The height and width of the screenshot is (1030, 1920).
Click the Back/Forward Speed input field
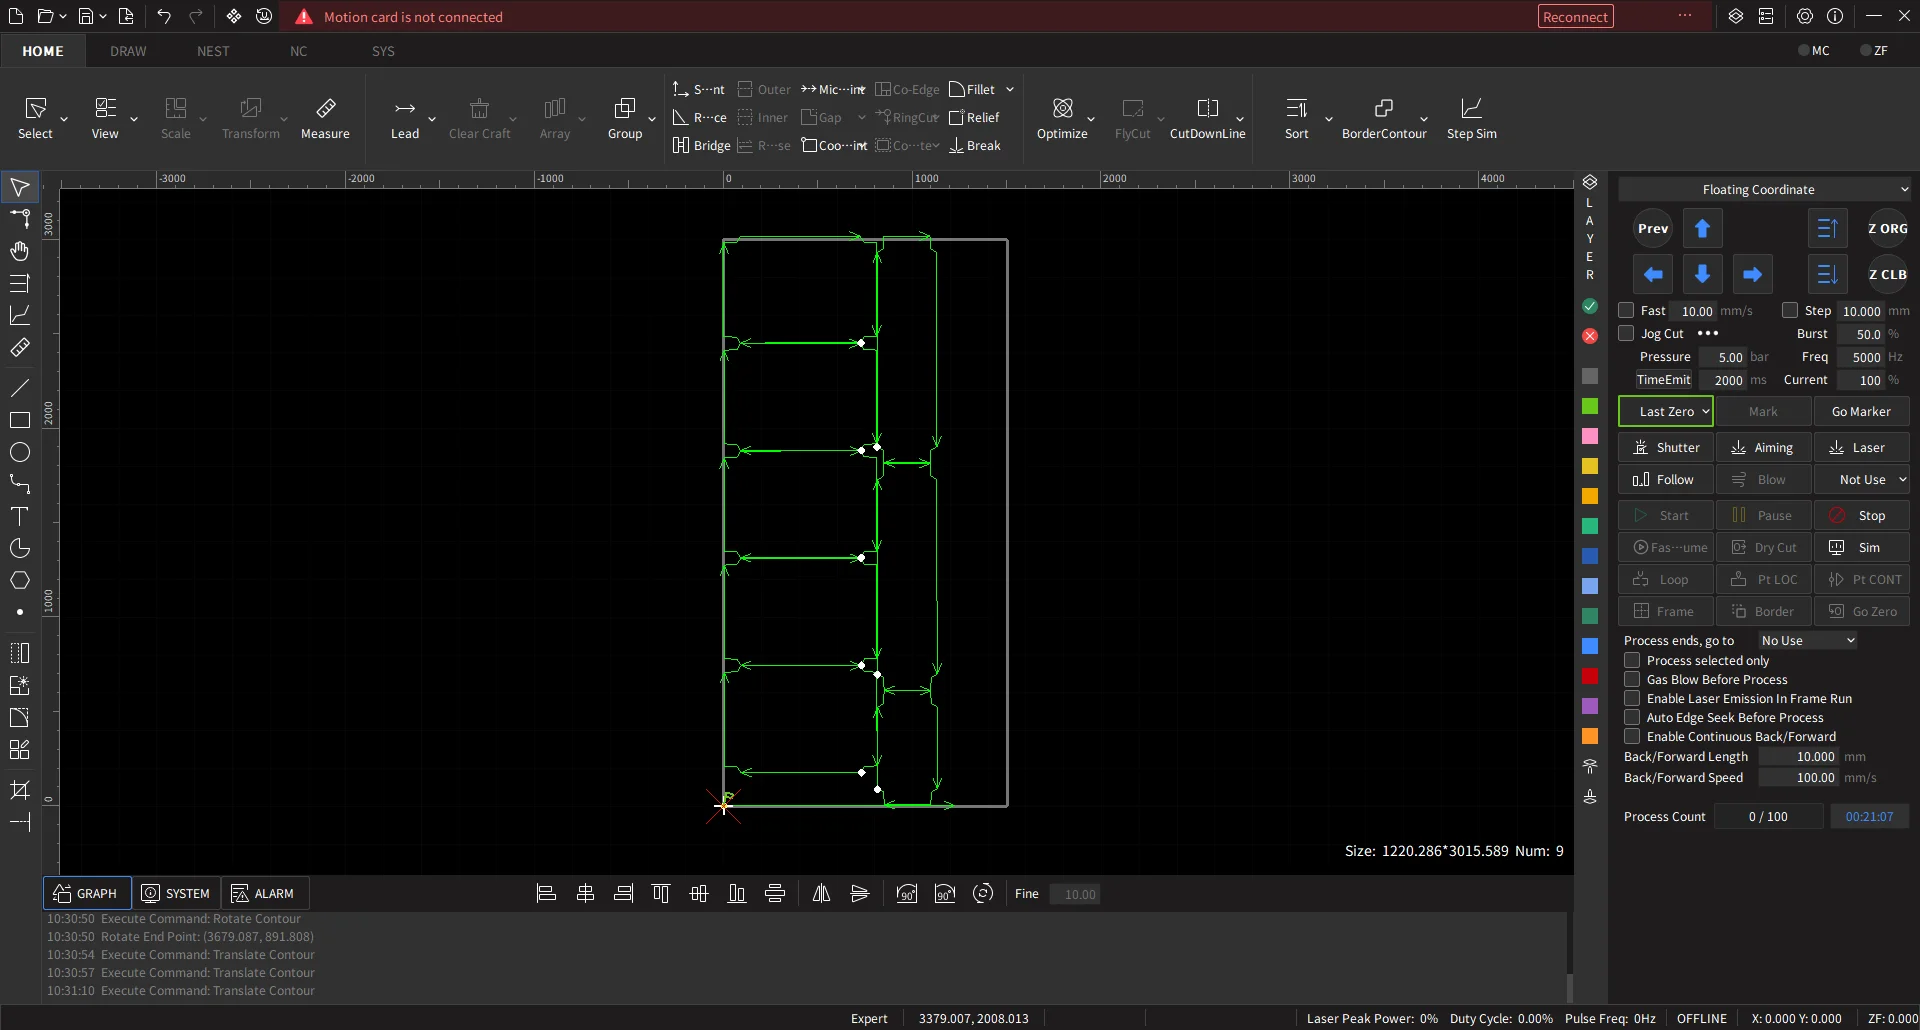tap(1798, 778)
